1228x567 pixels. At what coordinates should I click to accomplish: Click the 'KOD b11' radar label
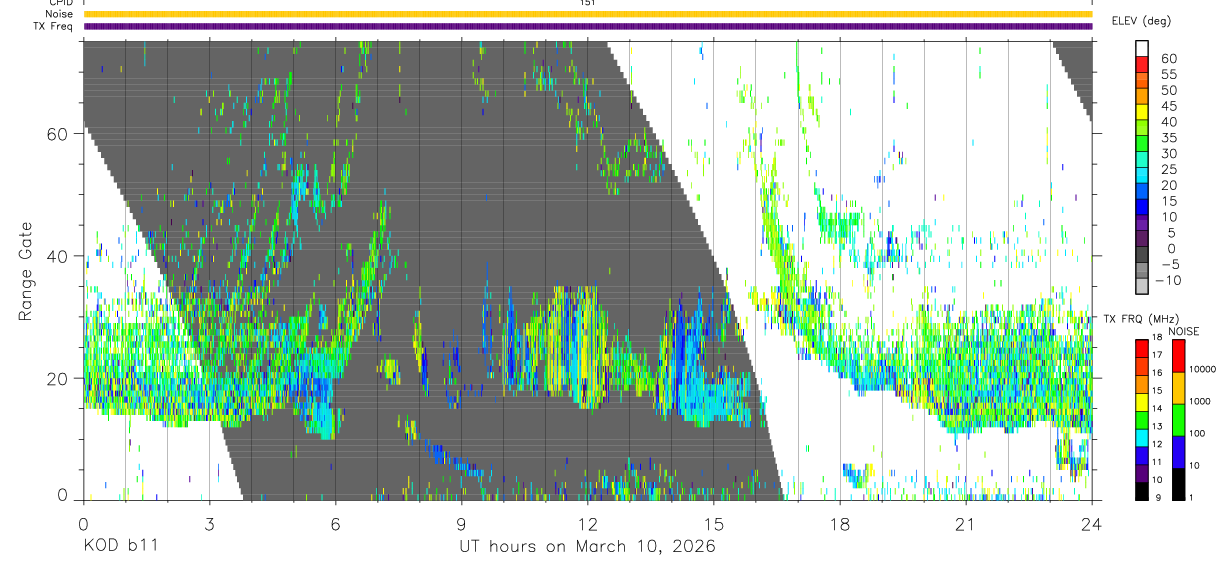(x=120, y=546)
